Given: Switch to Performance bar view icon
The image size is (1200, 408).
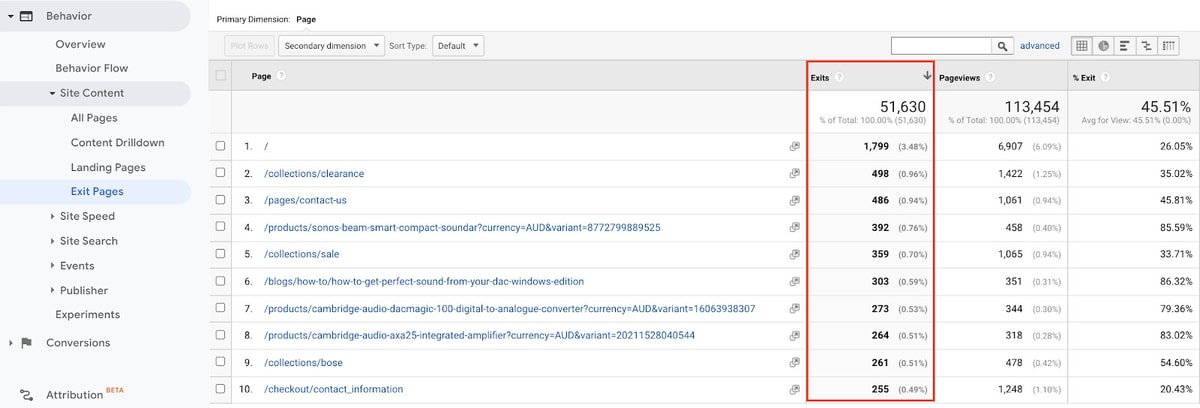Looking at the screenshot, I should [1125, 46].
